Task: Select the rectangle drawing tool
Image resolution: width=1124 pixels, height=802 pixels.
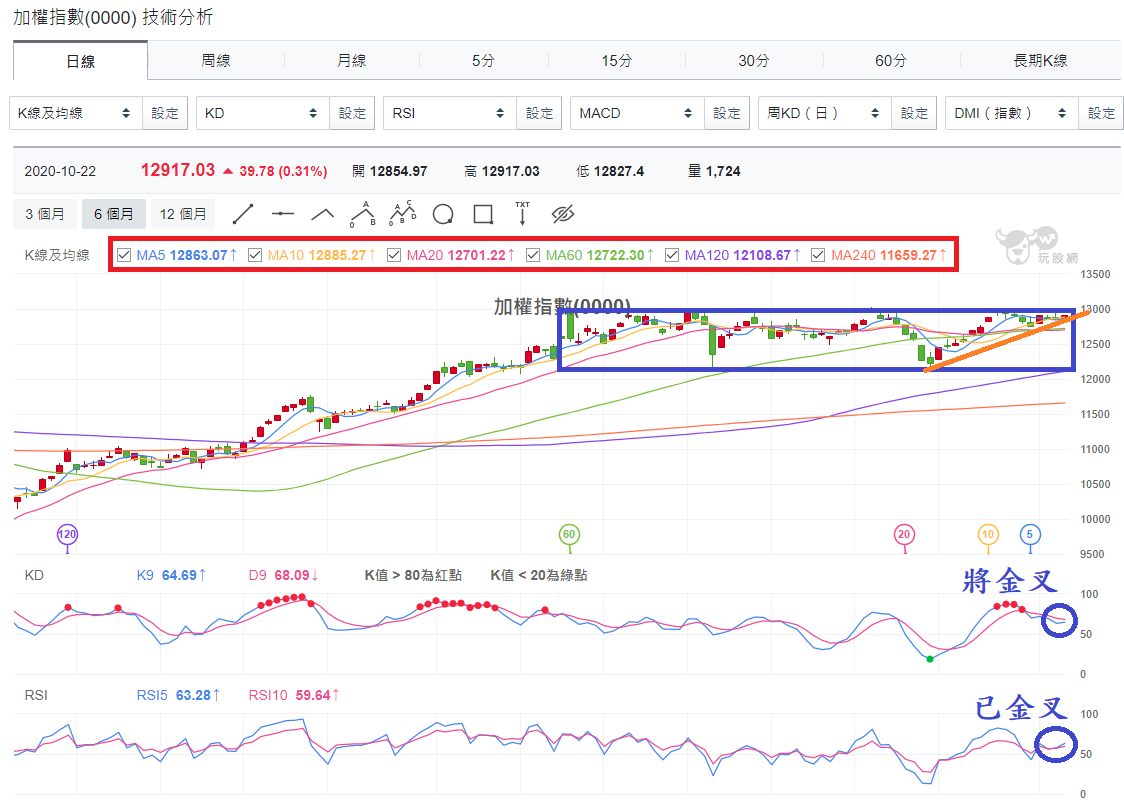Action: [483, 214]
